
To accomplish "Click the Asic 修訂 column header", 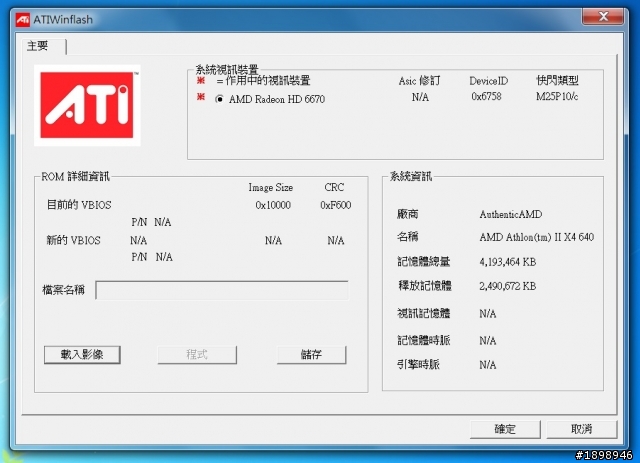I will click(x=420, y=81).
